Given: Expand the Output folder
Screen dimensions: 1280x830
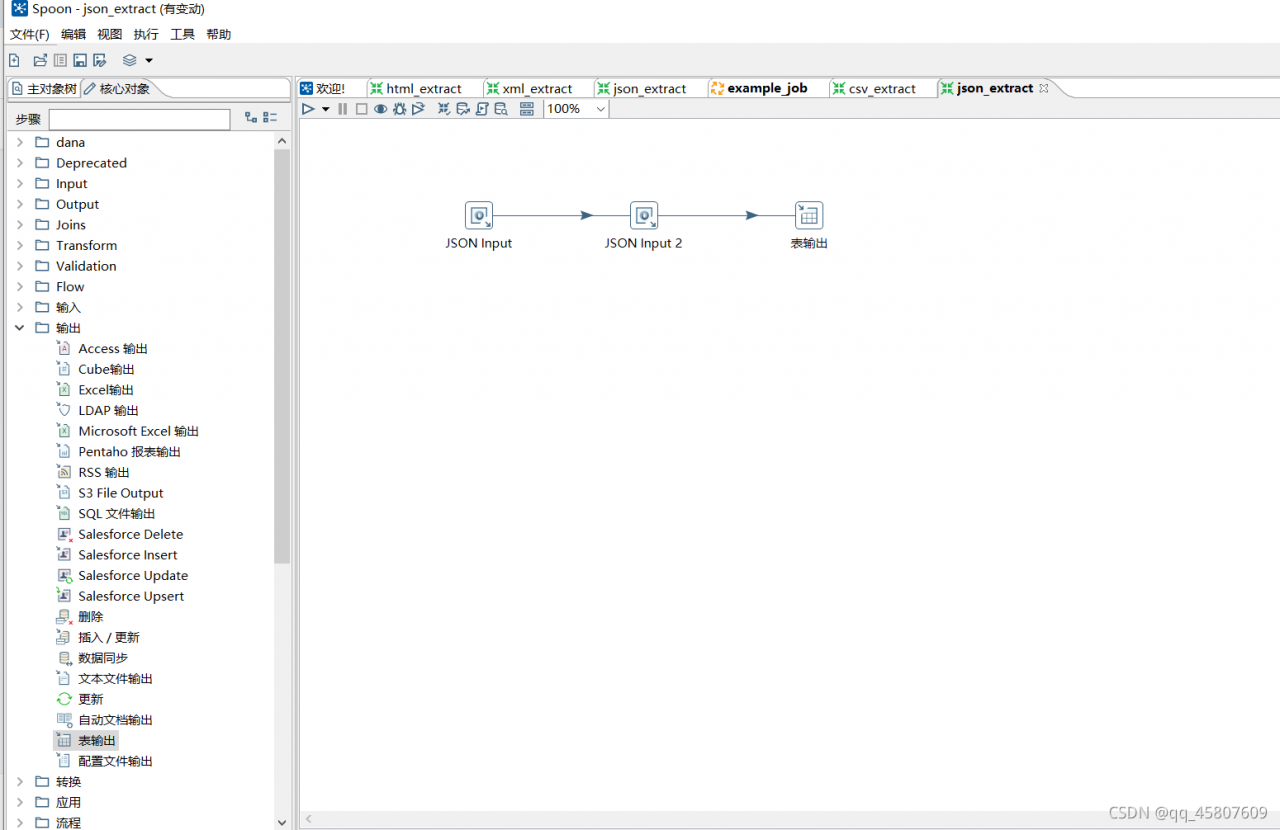Looking at the screenshot, I should 19,205.
